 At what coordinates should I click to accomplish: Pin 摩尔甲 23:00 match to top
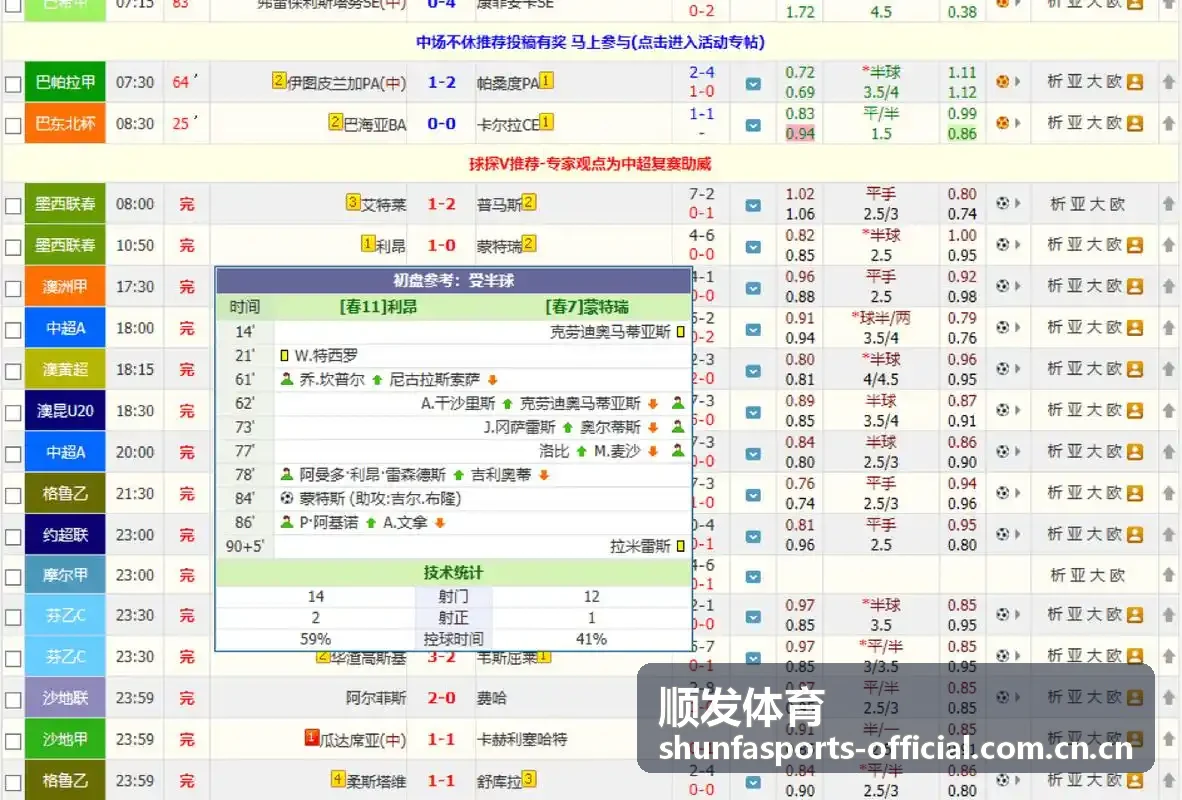click(x=1168, y=575)
